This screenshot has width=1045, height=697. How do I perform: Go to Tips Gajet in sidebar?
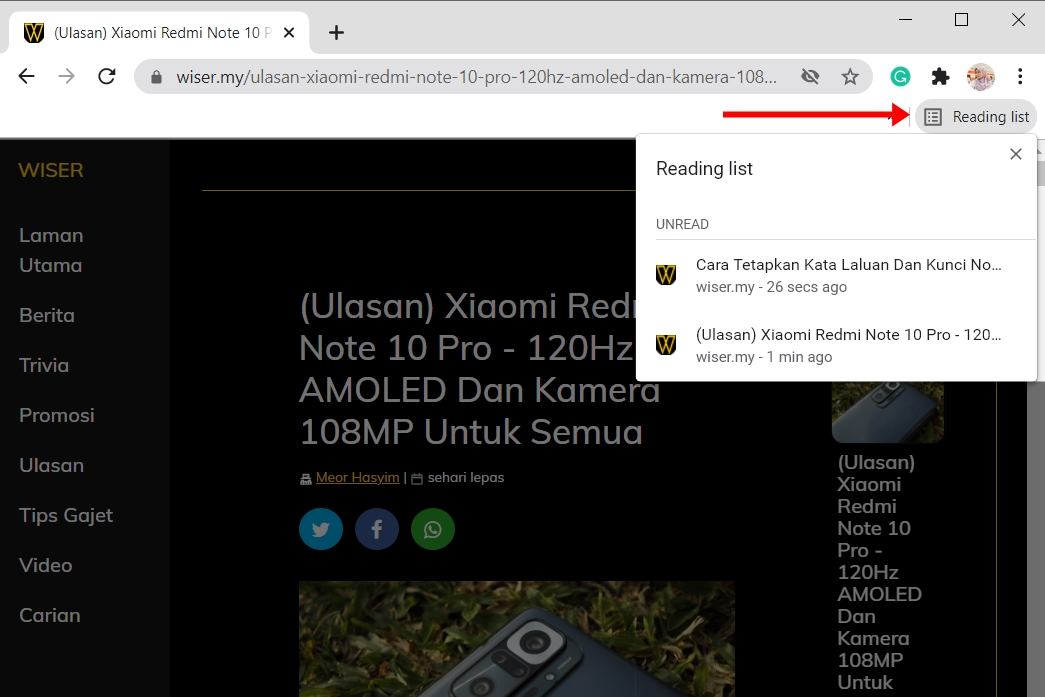tap(66, 515)
